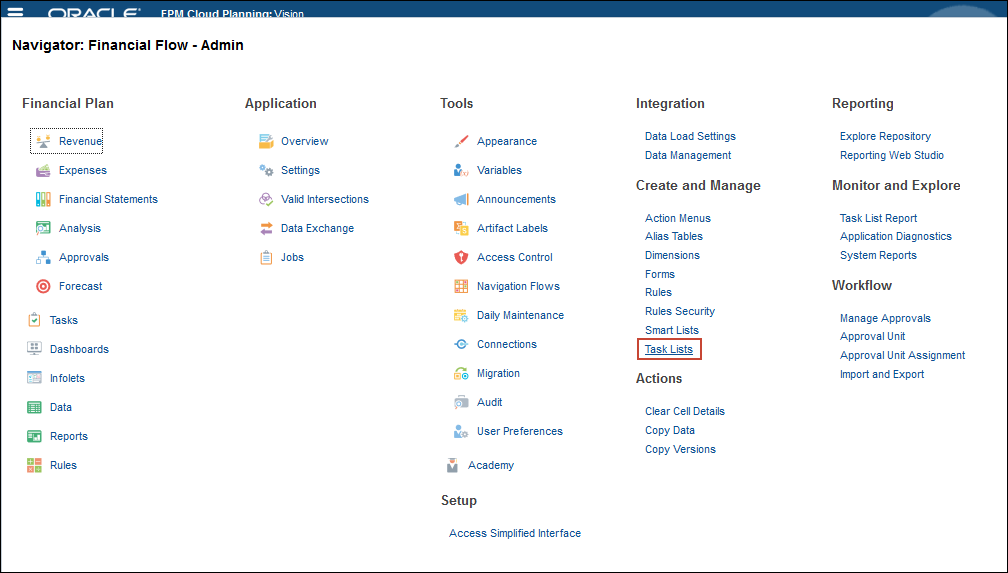Viewport: 1008px width, 573px height.
Task: Click the Dashboards icon
Action: coord(34,349)
